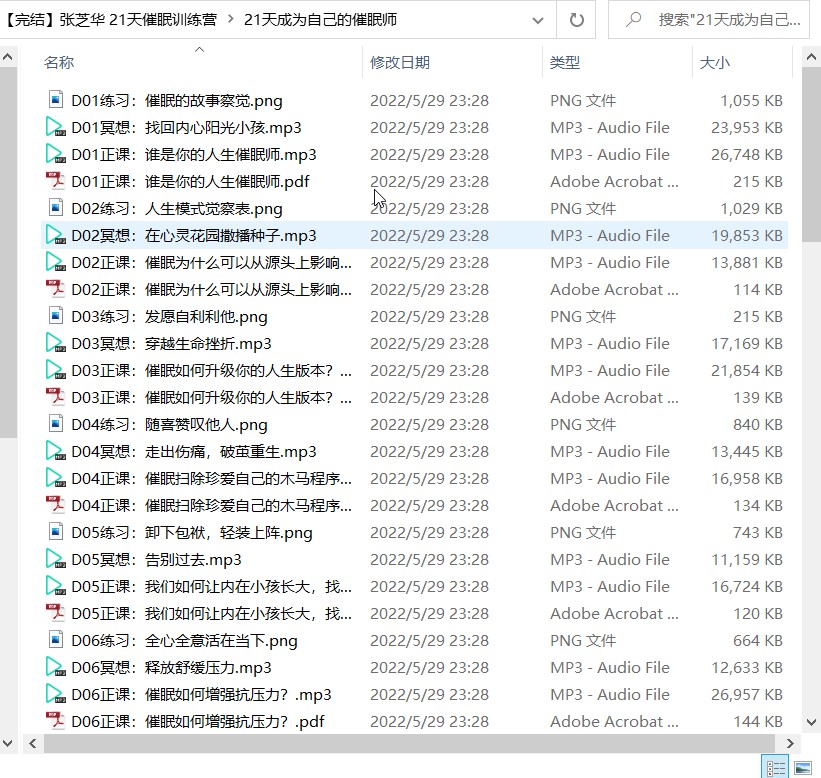Click the horizontal scrollbar right arrow
The image size is (821, 778).
[790, 743]
